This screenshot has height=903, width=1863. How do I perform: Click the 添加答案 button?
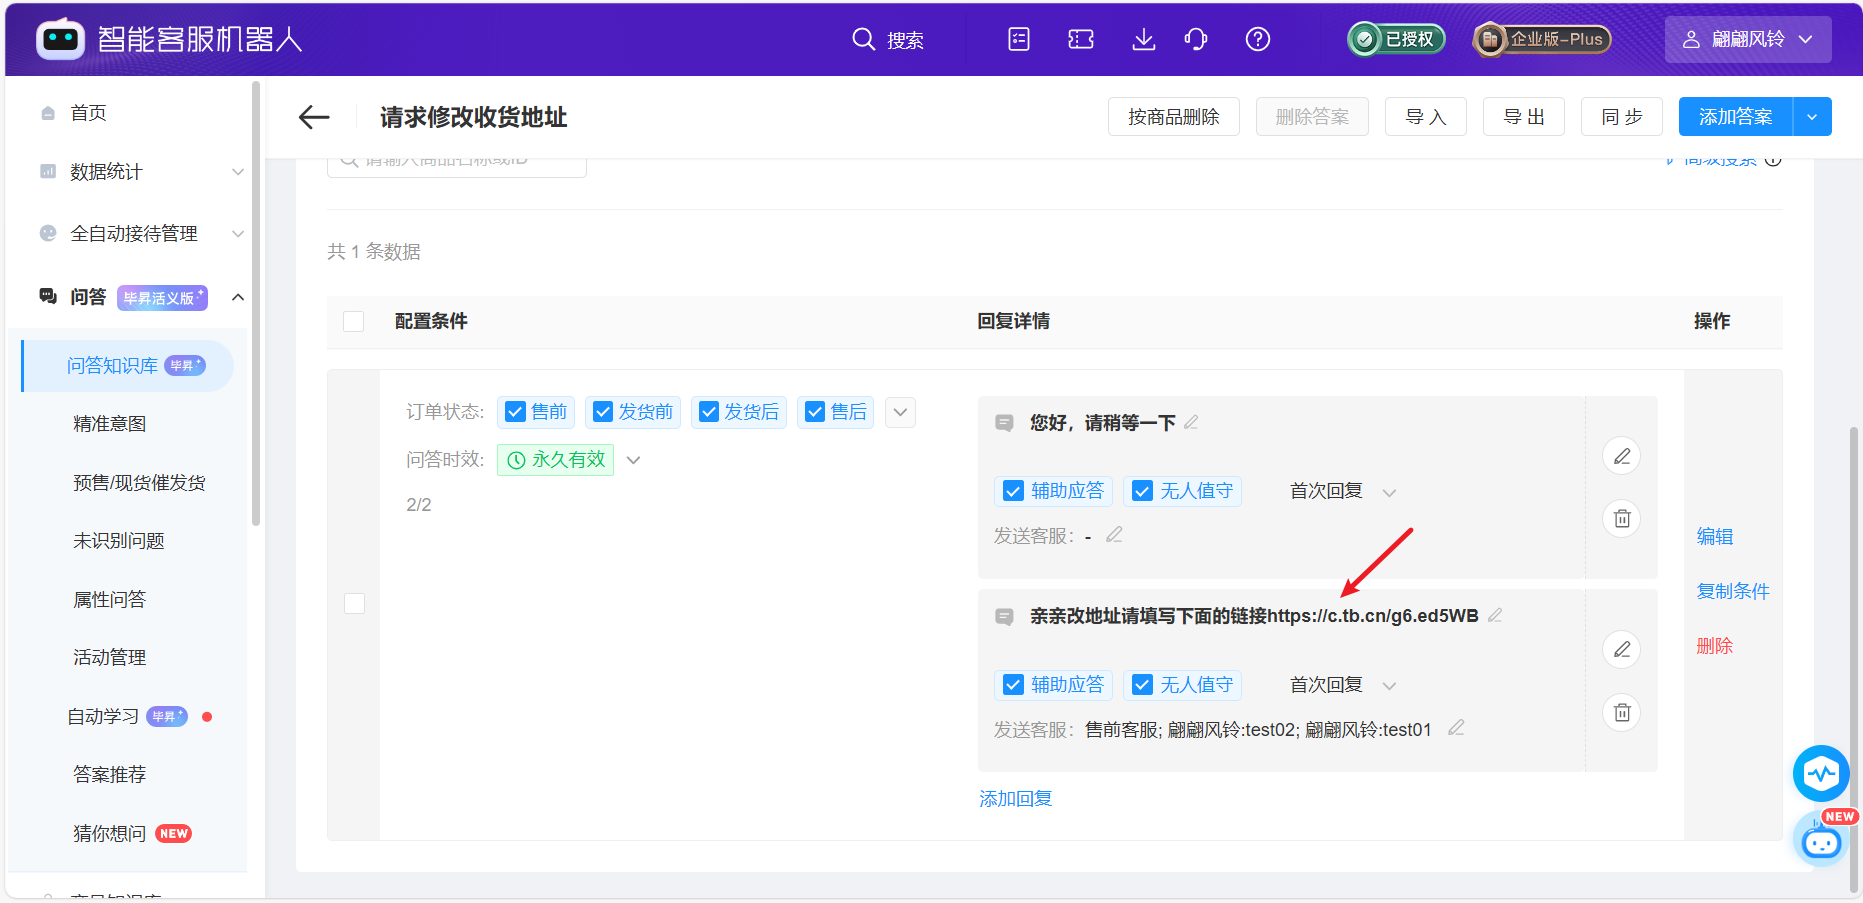tap(1736, 117)
